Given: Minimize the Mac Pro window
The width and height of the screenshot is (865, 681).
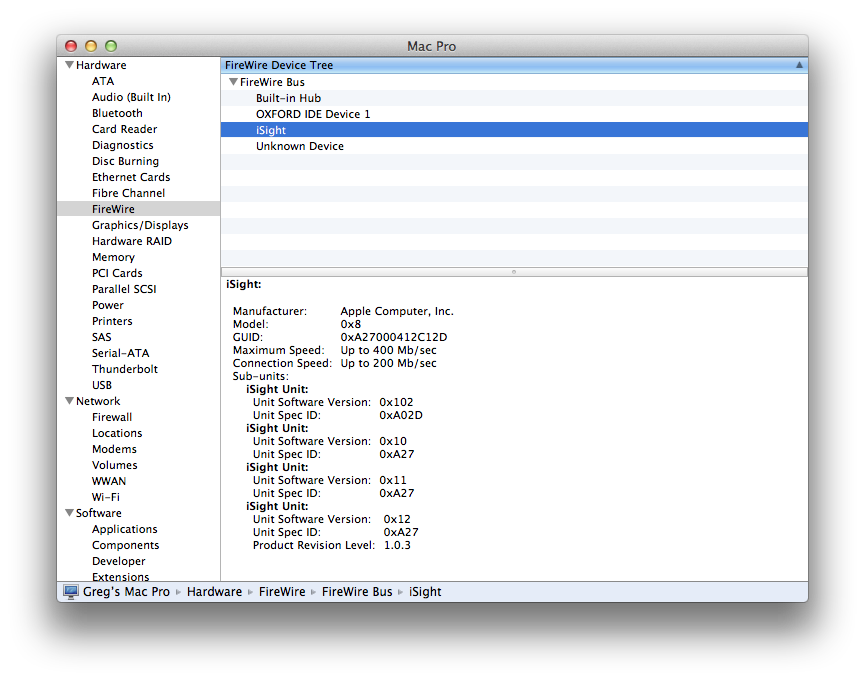Looking at the screenshot, I should click(x=91, y=46).
